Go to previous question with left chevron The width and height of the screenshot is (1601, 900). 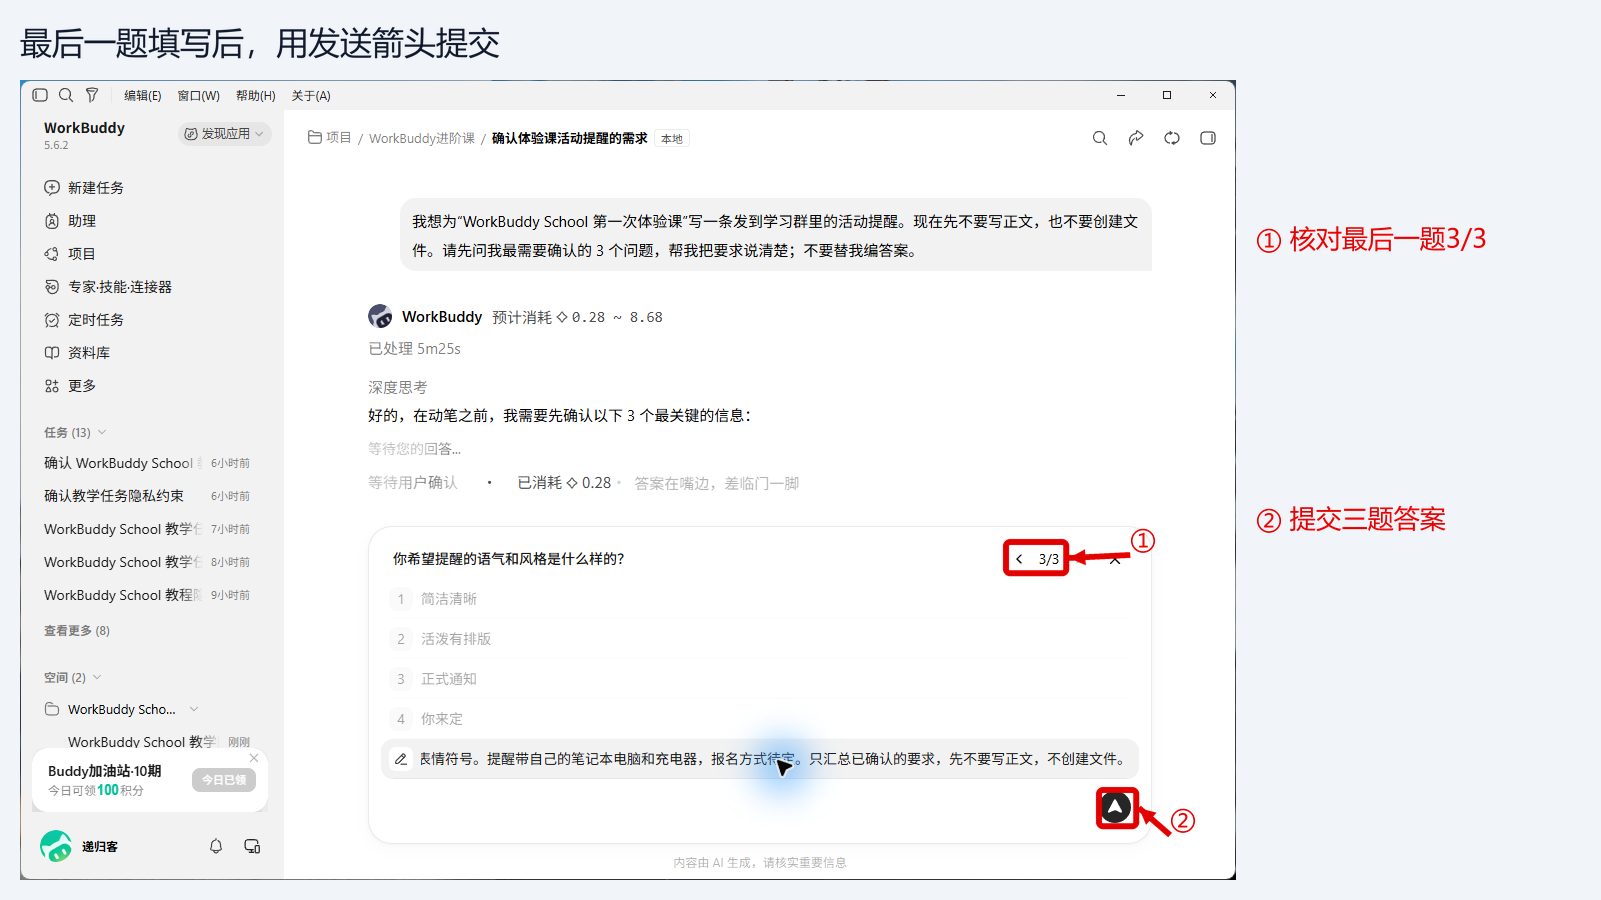click(1019, 559)
